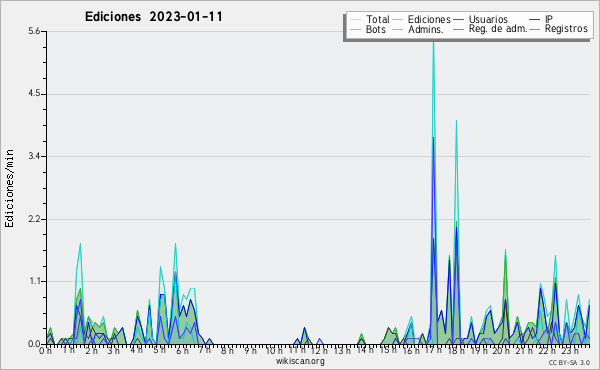Screen dimensions: 600x370
Task: Click the y-axis value 0.0
Action: 34,344
